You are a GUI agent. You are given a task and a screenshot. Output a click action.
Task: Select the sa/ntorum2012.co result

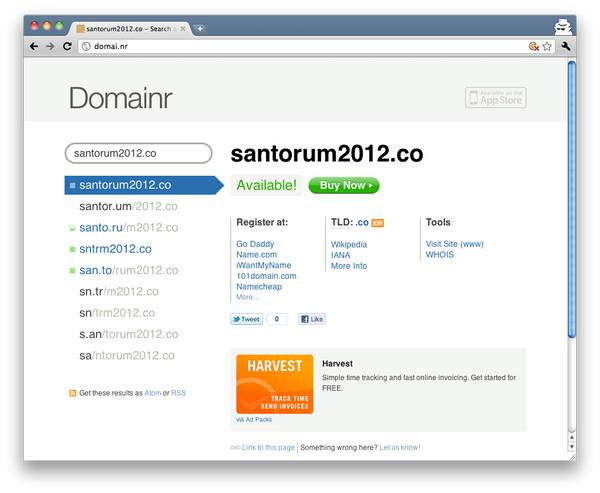pyautogui.click(x=127, y=356)
